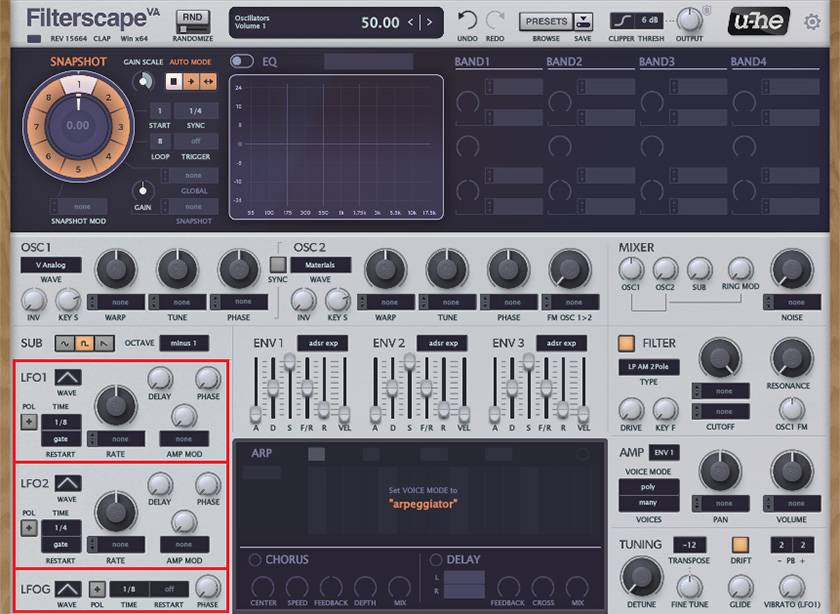Click the LFO1 RATE knob

pyautogui.click(x=115, y=406)
